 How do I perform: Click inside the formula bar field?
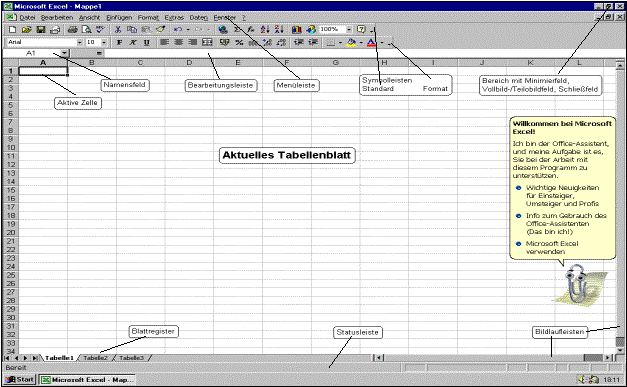tap(360, 53)
